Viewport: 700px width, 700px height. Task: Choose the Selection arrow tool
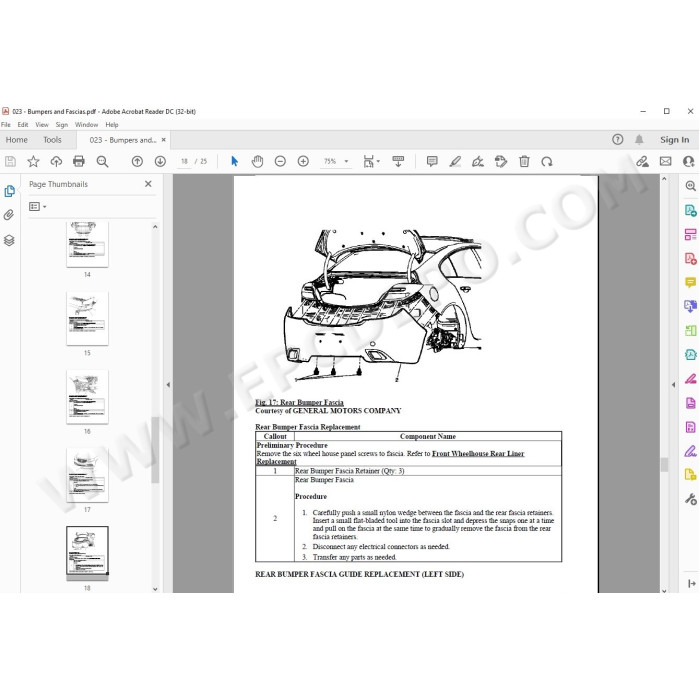(234, 161)
